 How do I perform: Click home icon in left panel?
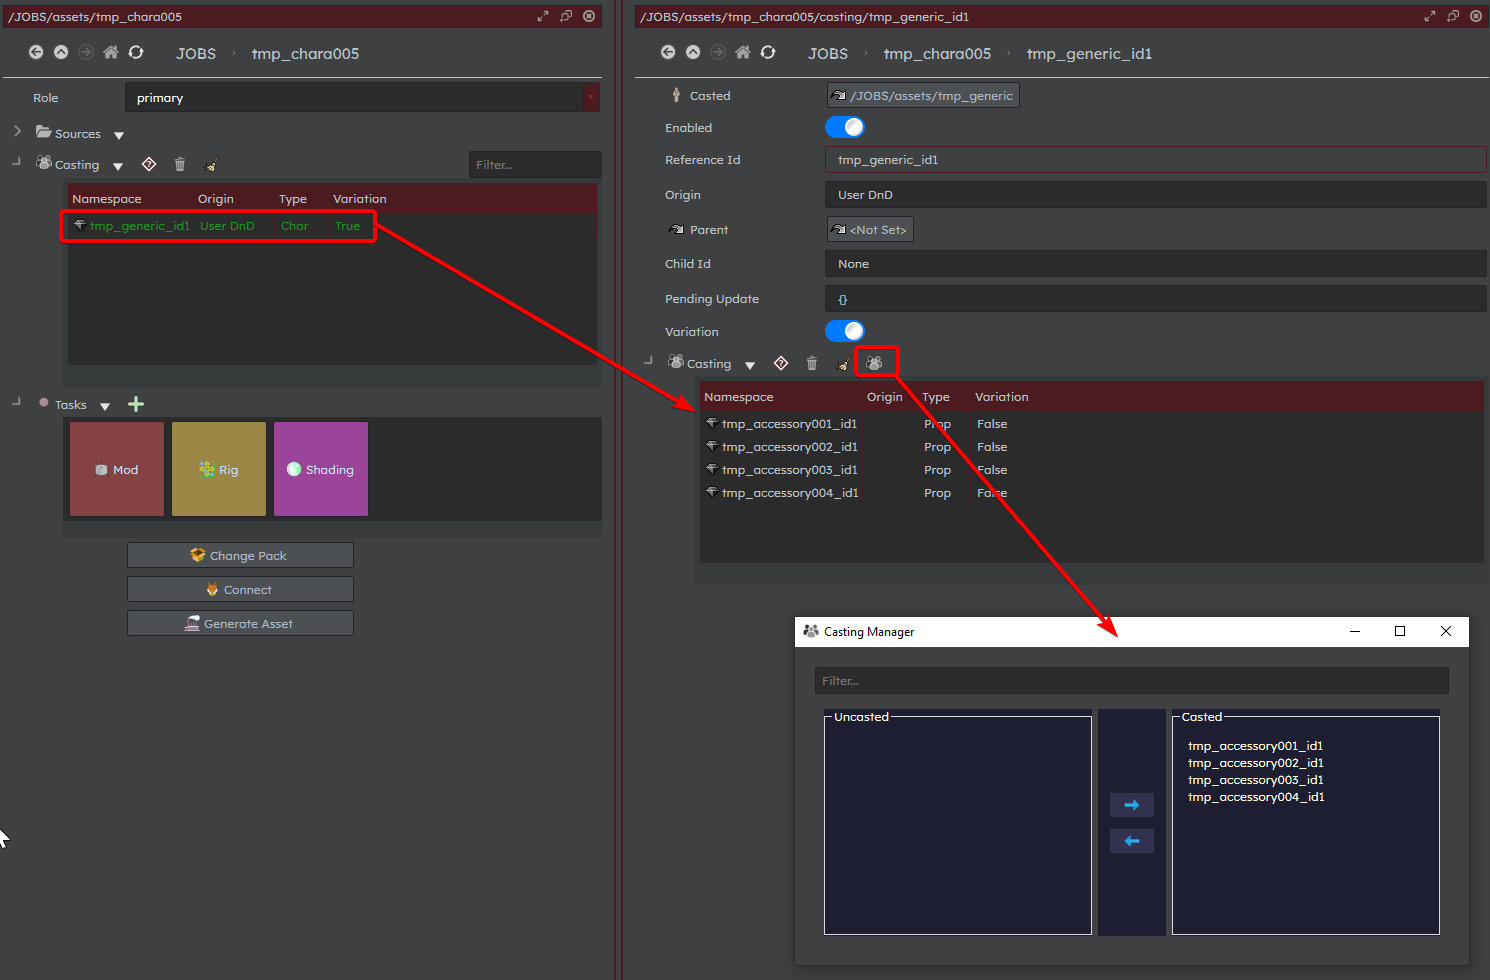pos(111,52)
